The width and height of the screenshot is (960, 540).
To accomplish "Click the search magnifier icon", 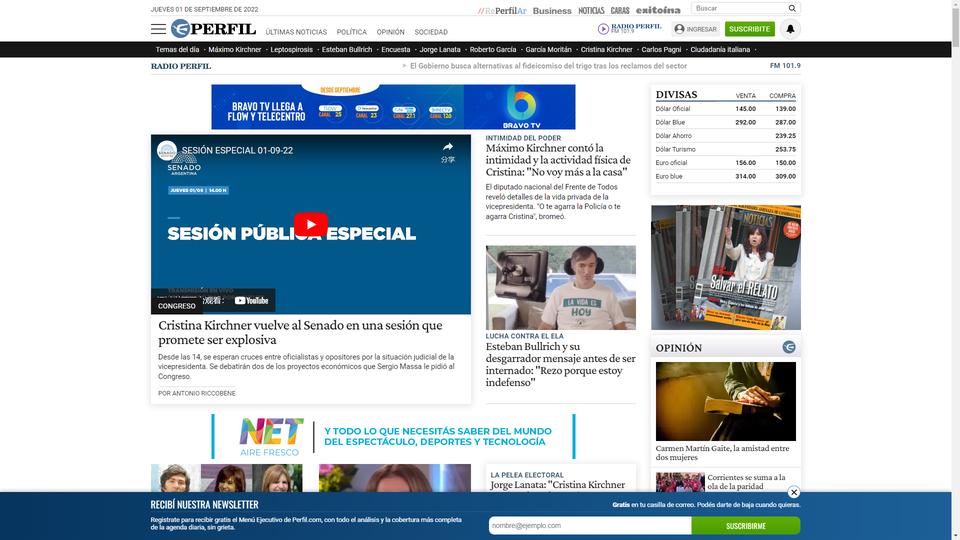I will click(x=792, y=9).
